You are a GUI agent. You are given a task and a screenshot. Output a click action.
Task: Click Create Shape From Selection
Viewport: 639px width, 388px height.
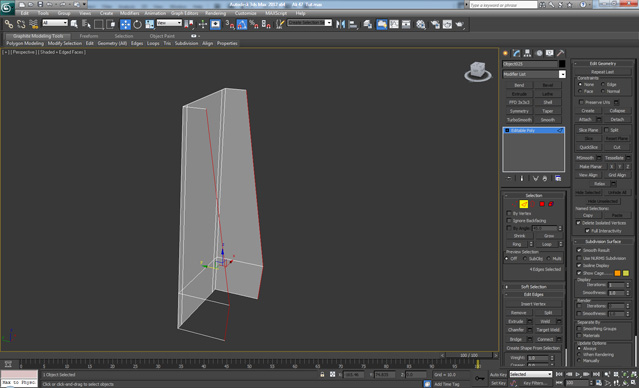[533, 348]
